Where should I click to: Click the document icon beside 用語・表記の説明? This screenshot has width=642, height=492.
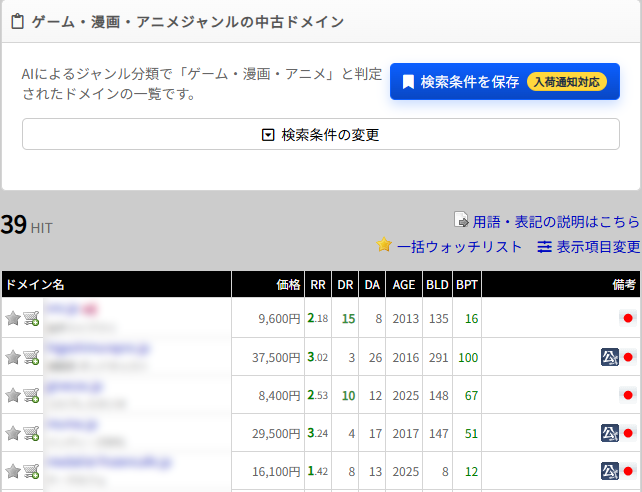click(461, 220)
